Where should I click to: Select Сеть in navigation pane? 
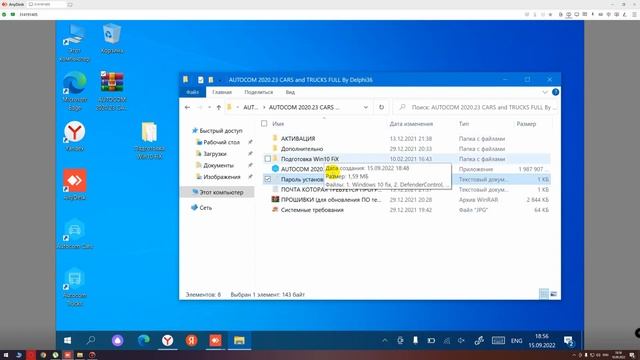point(205,208)
